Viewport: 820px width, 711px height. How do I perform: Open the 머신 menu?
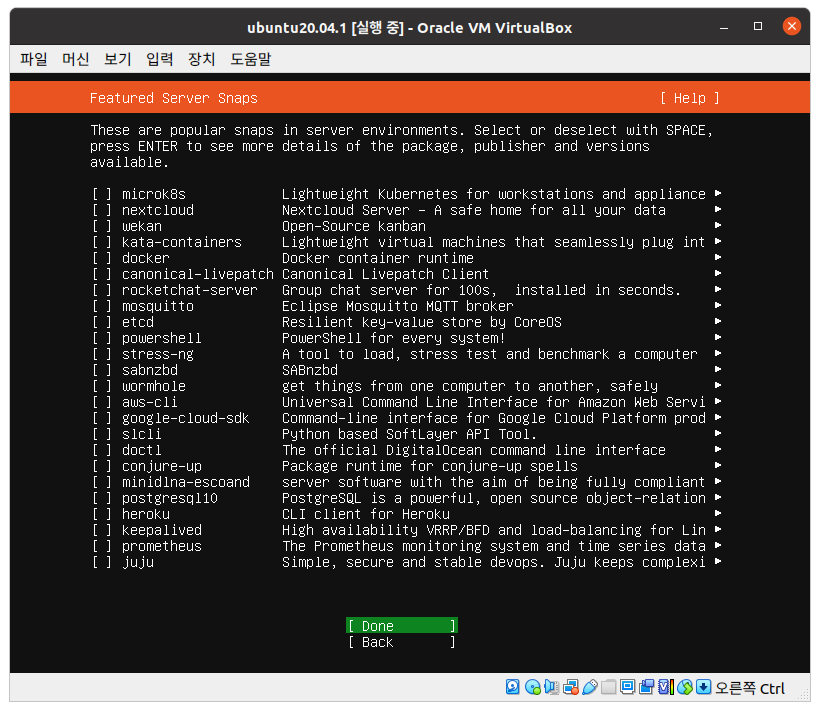pos(75,59)
